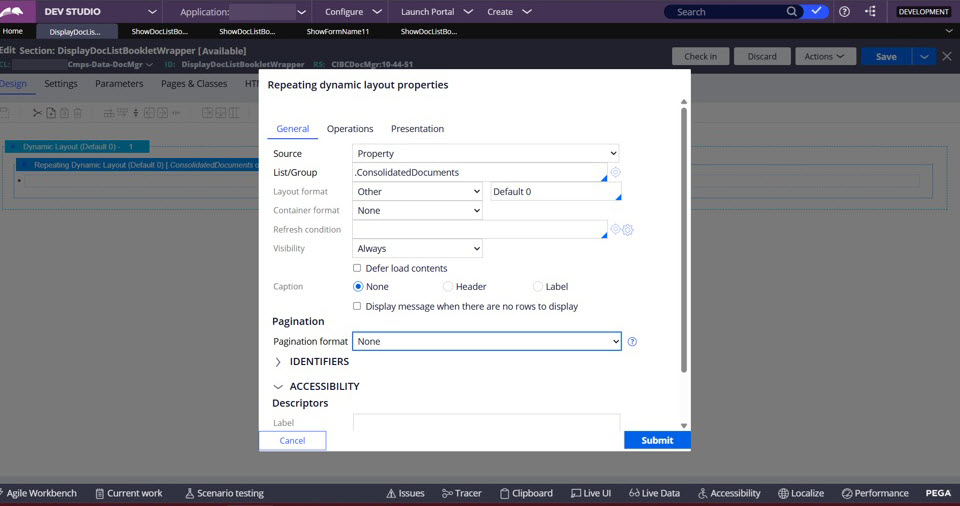Expand the open tabs overflow chevron
Viewport: 960px width, 506px height.
coord(949,31)
